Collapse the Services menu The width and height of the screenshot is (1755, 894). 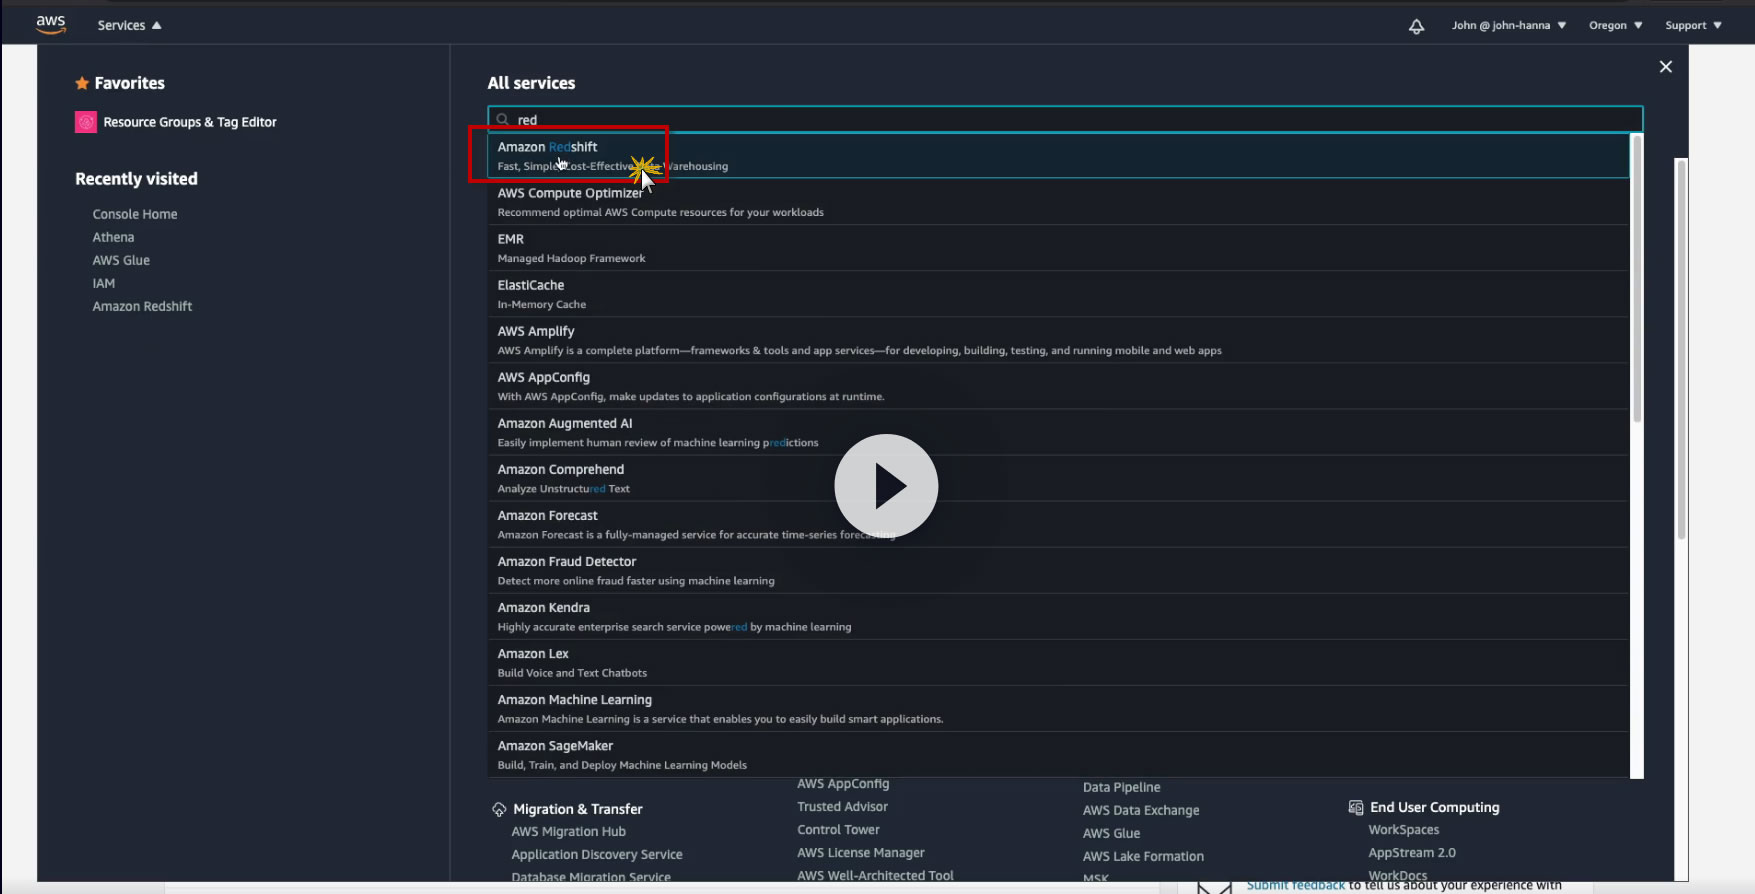click(129, 25)
